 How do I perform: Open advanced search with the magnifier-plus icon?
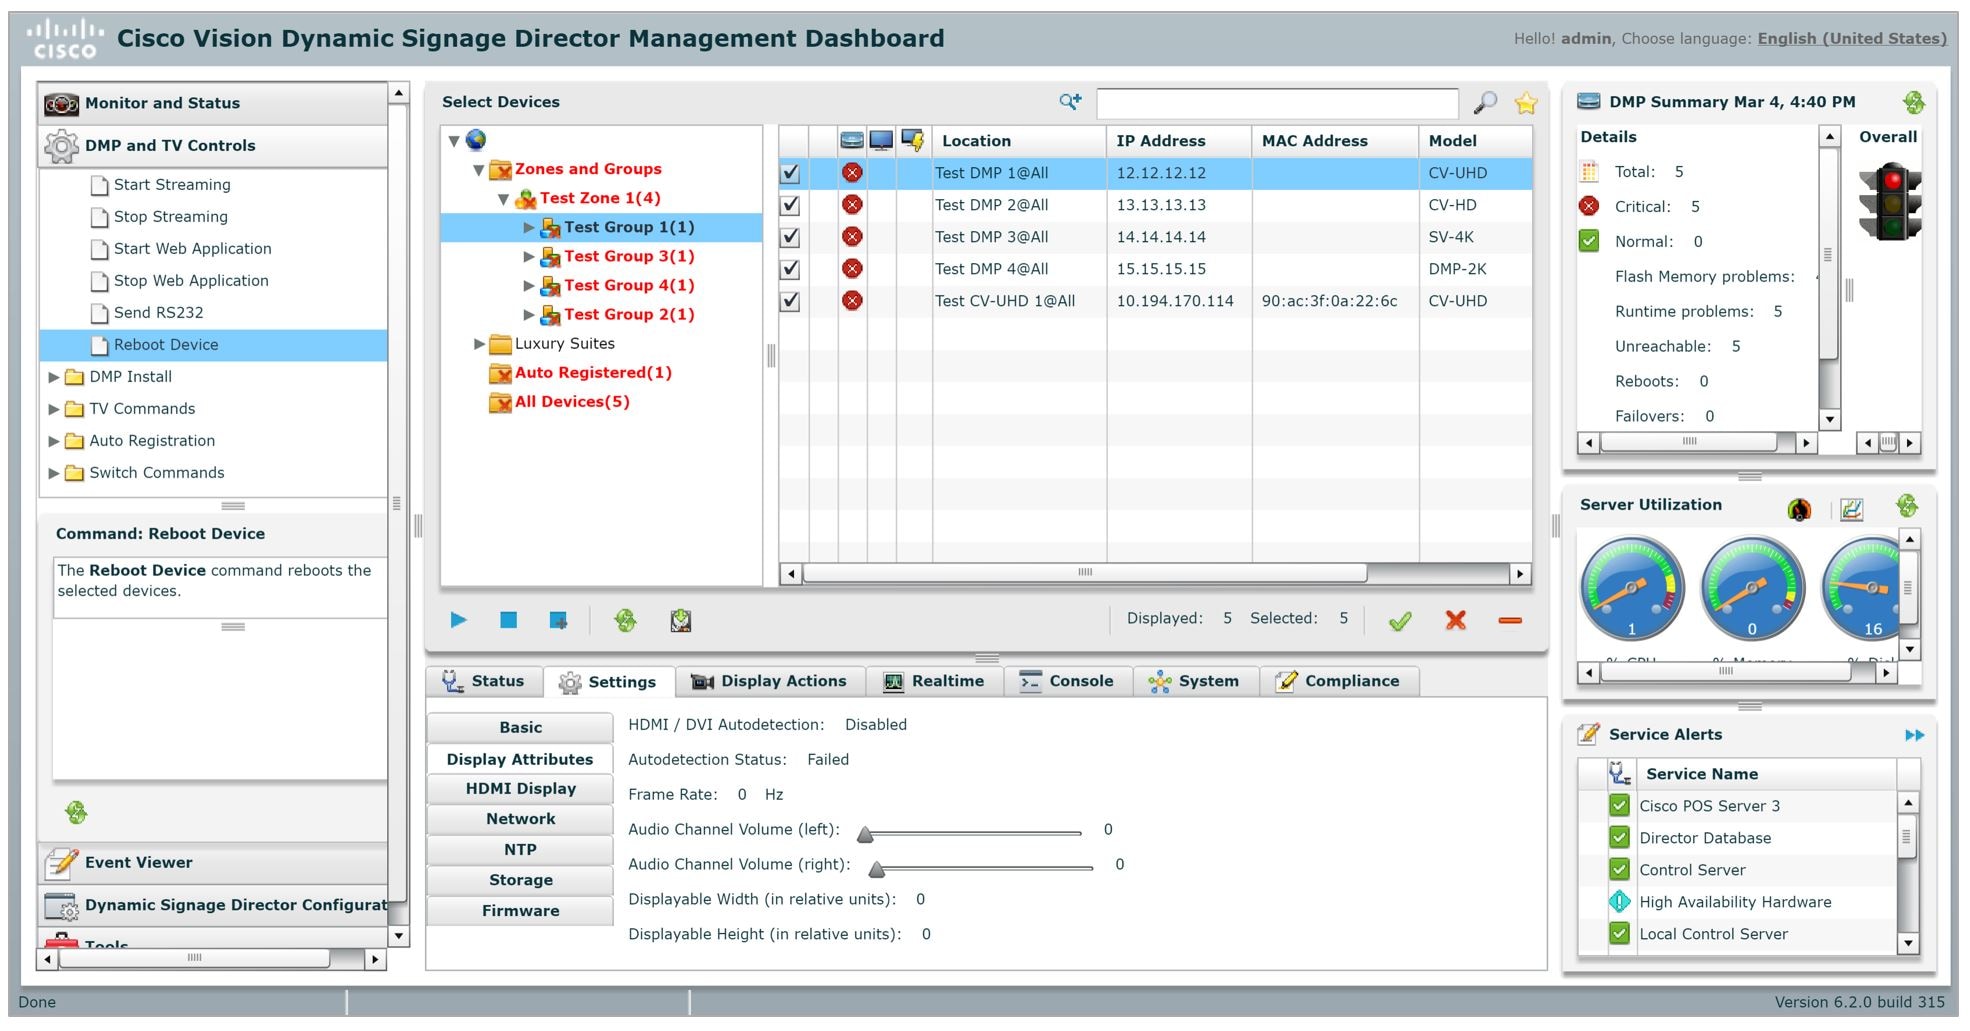1070,101
